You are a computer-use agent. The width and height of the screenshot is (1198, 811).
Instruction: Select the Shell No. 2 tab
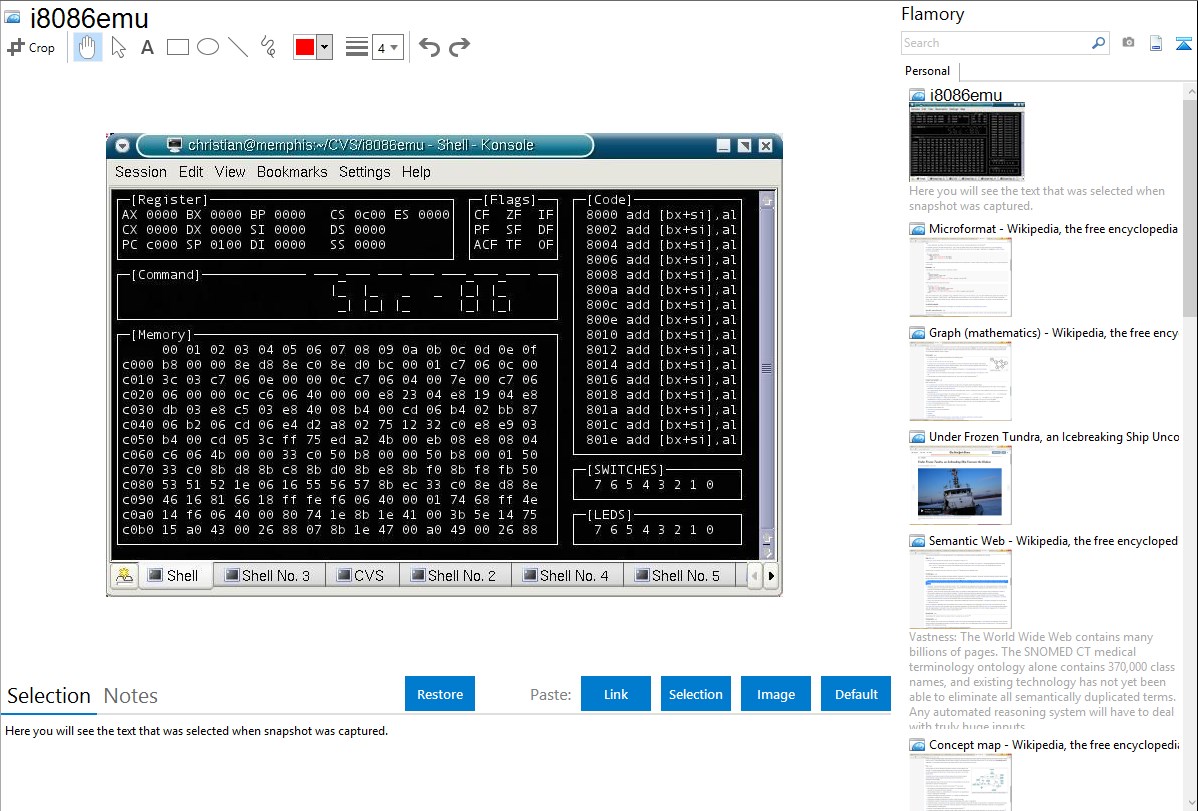point(455,576)
